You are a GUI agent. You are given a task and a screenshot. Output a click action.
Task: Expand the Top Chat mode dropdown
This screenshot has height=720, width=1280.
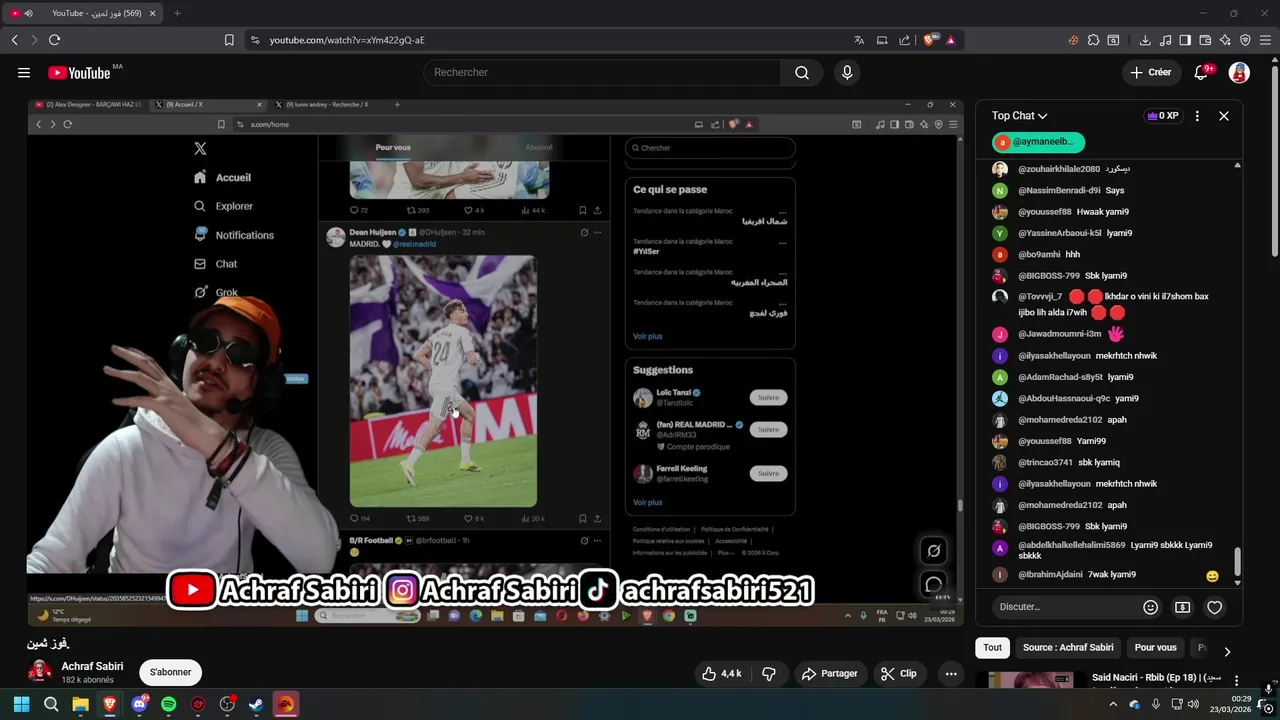pos(1019,116)
